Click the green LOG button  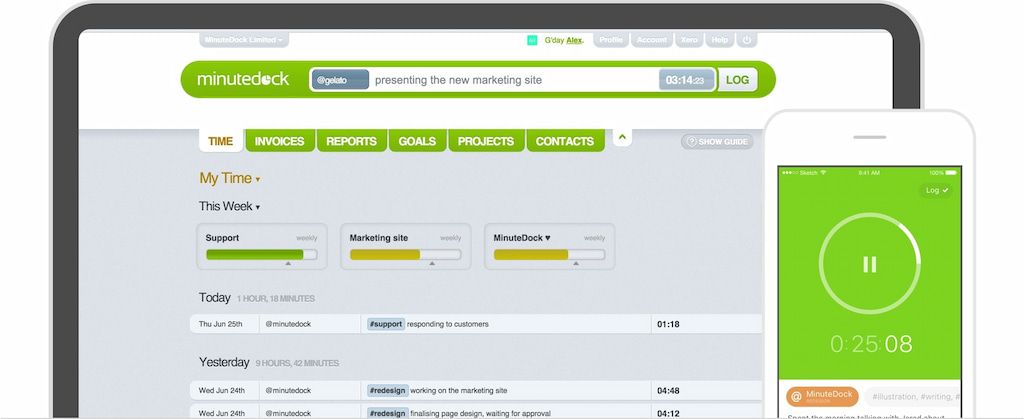click(x=737, y=80)
